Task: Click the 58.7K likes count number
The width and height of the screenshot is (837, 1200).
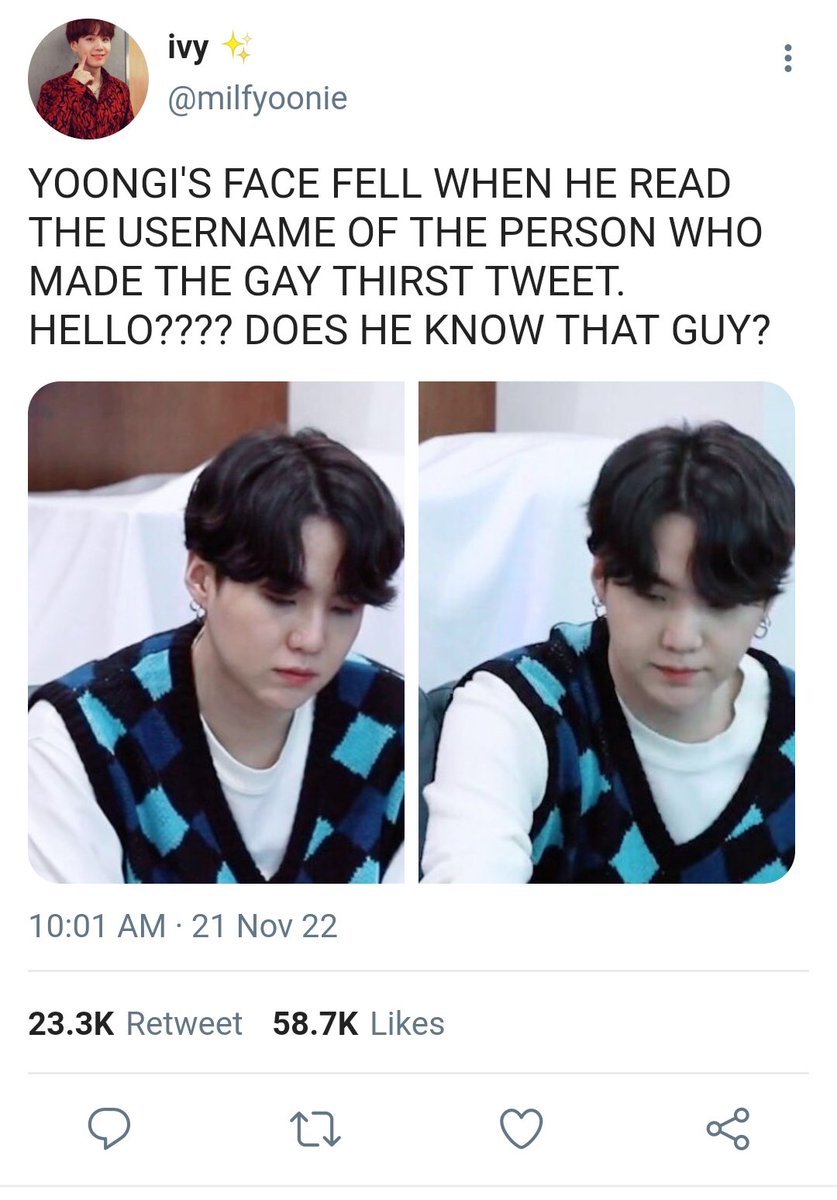Action: coord(315,1023)
